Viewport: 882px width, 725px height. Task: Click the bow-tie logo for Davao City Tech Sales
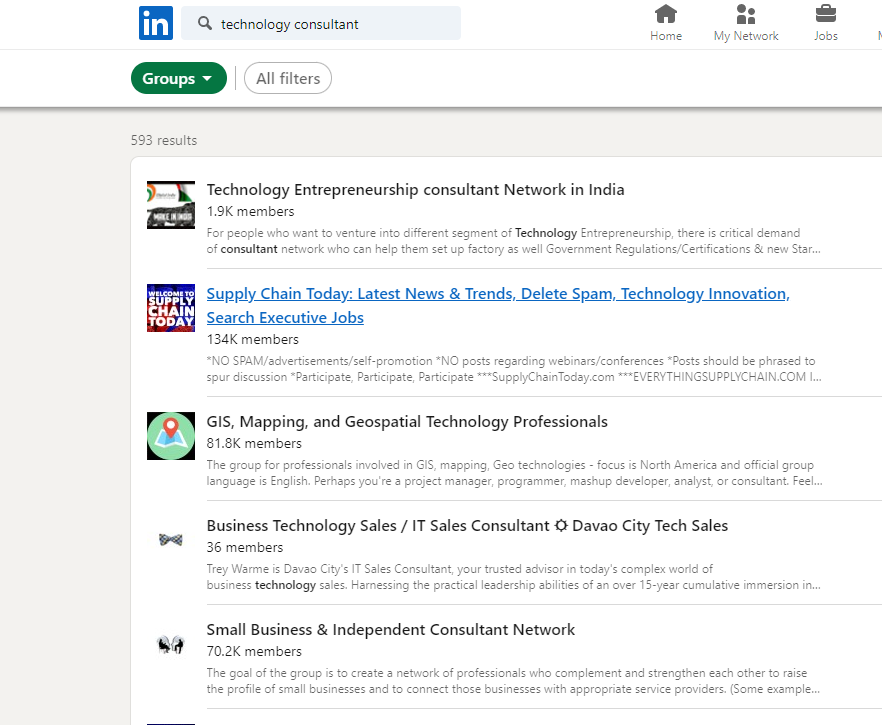click(170, 539)
